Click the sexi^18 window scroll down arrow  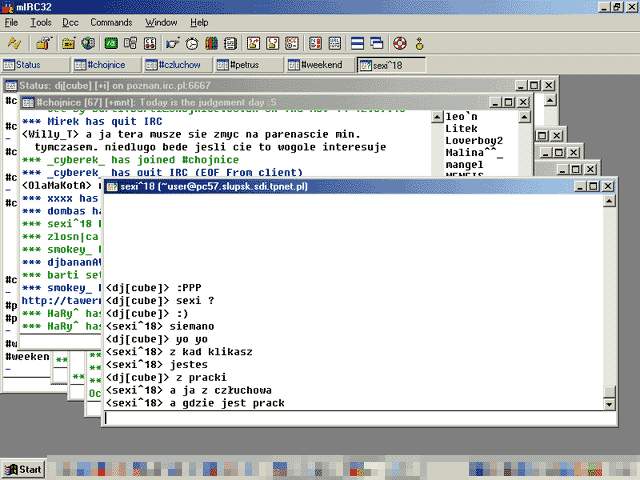click(609, 404)
